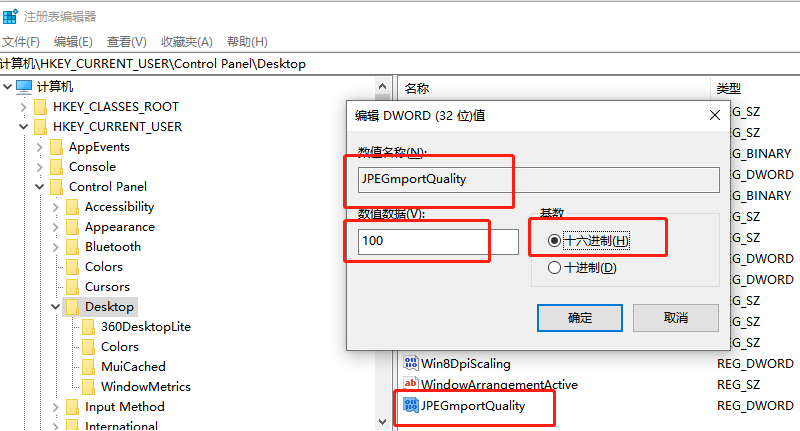
Task: Open the 编辑(E) menu
Action: [x=73, y=42]
